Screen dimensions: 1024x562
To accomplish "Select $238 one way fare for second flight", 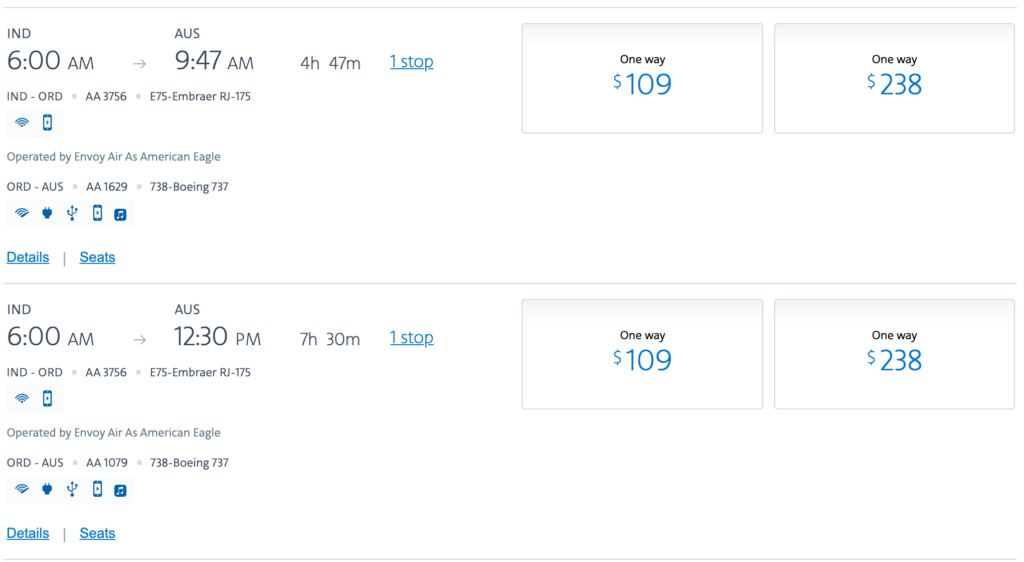I will [894, 354].
